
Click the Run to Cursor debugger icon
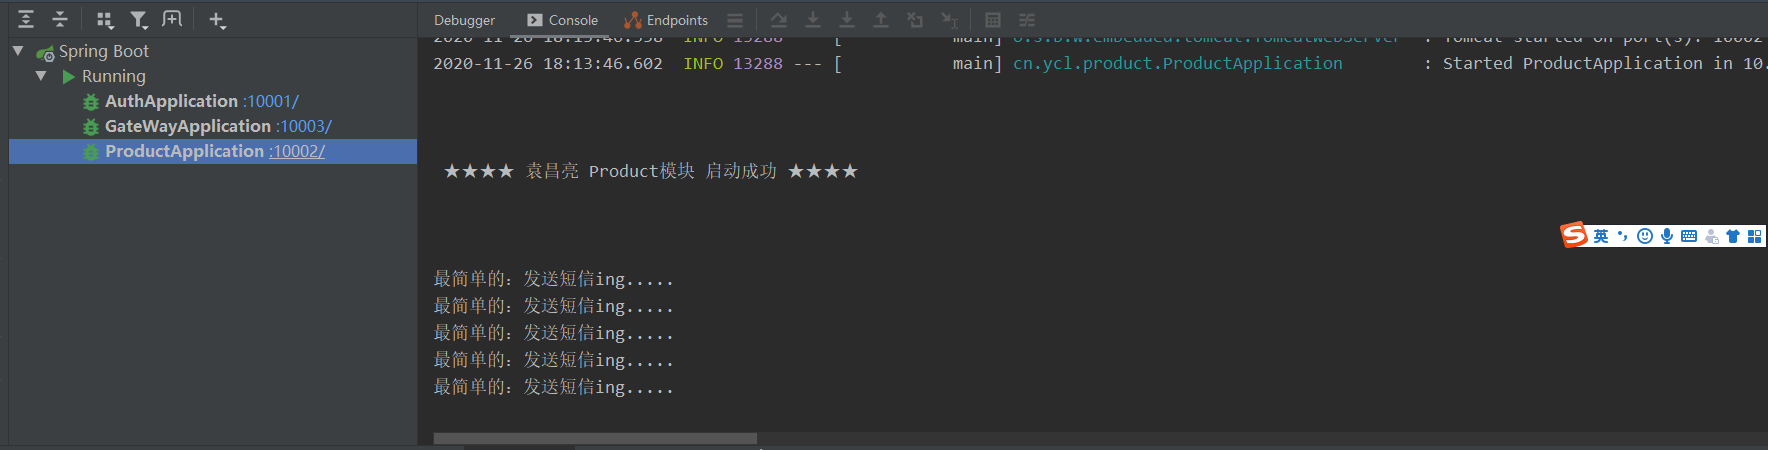[949, 20]
